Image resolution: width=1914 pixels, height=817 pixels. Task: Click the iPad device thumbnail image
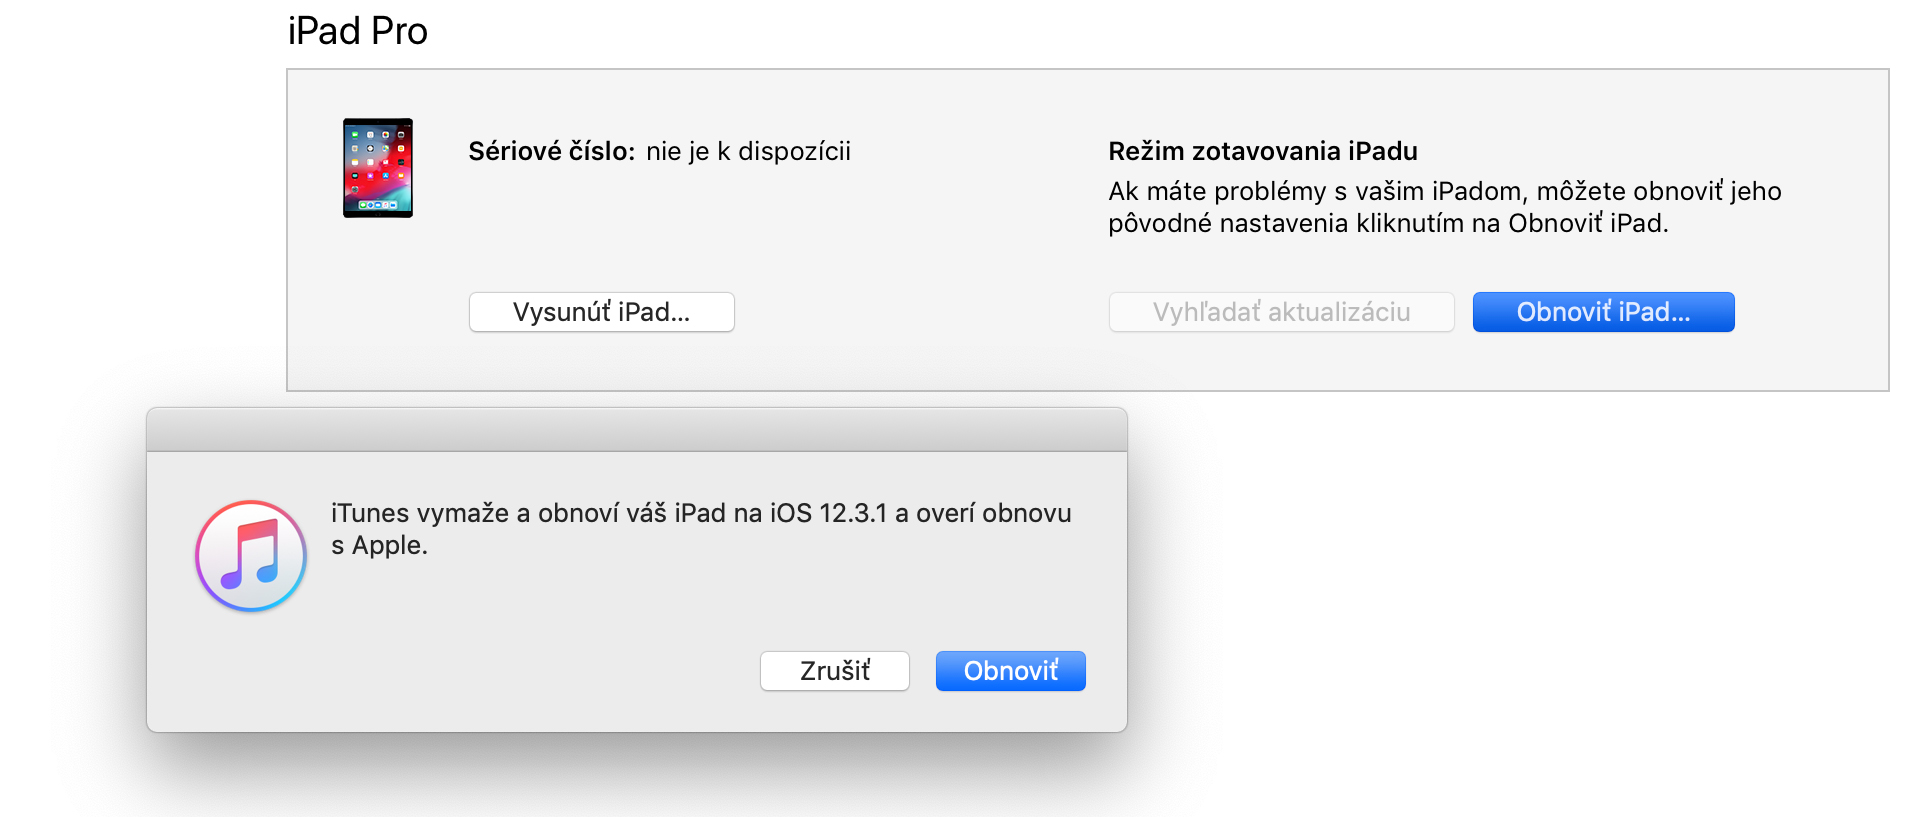tap(378, 168)
